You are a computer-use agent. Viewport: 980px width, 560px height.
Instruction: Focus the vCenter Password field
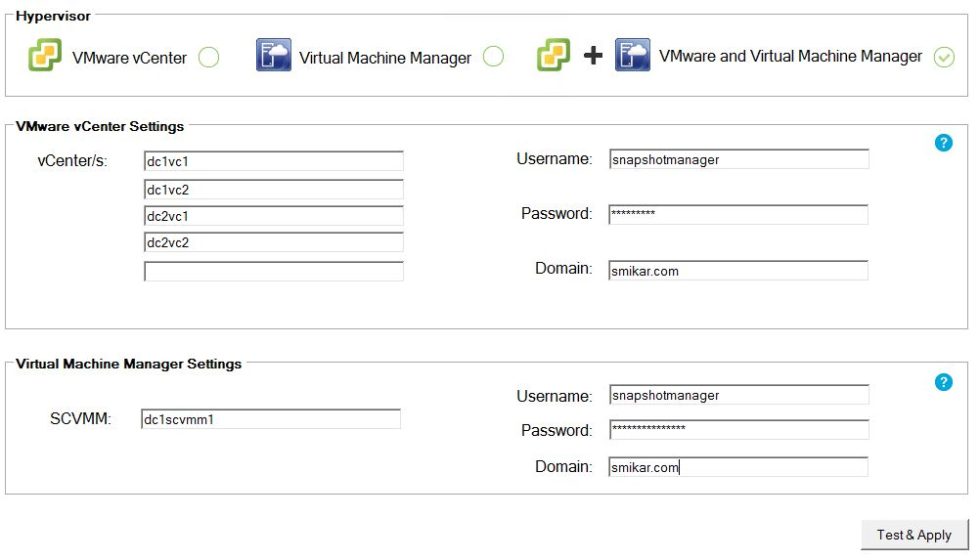tap(738, 214)
